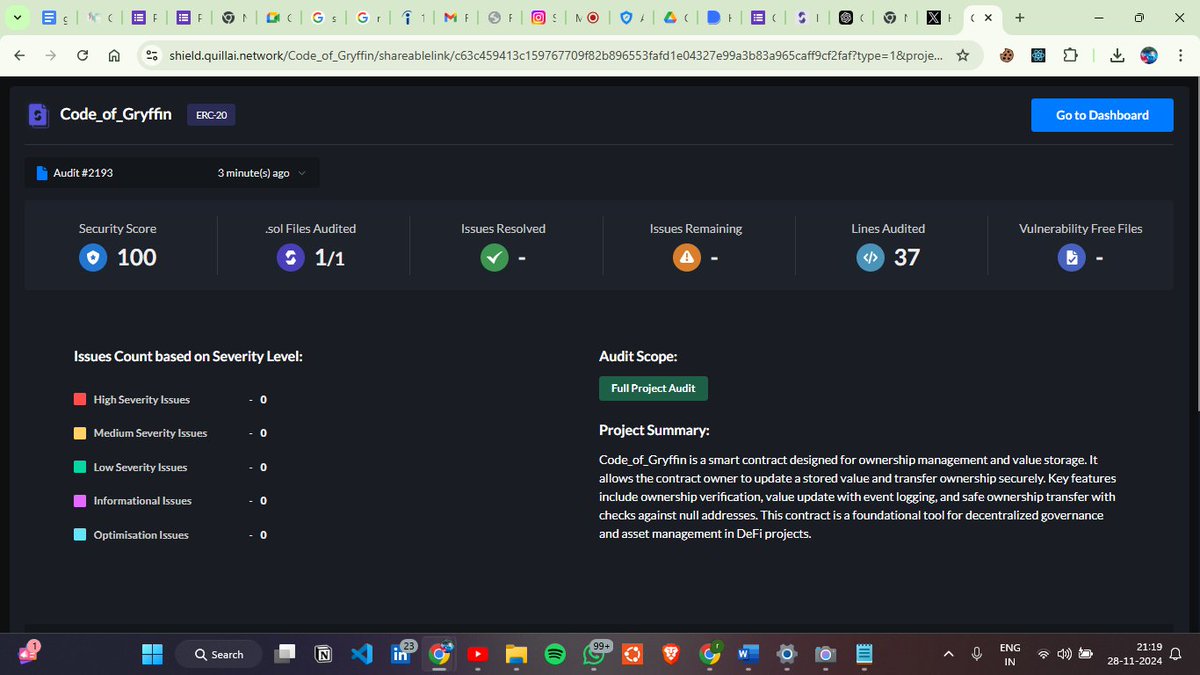Click the Chrome profile avatar

[1149, 56]
